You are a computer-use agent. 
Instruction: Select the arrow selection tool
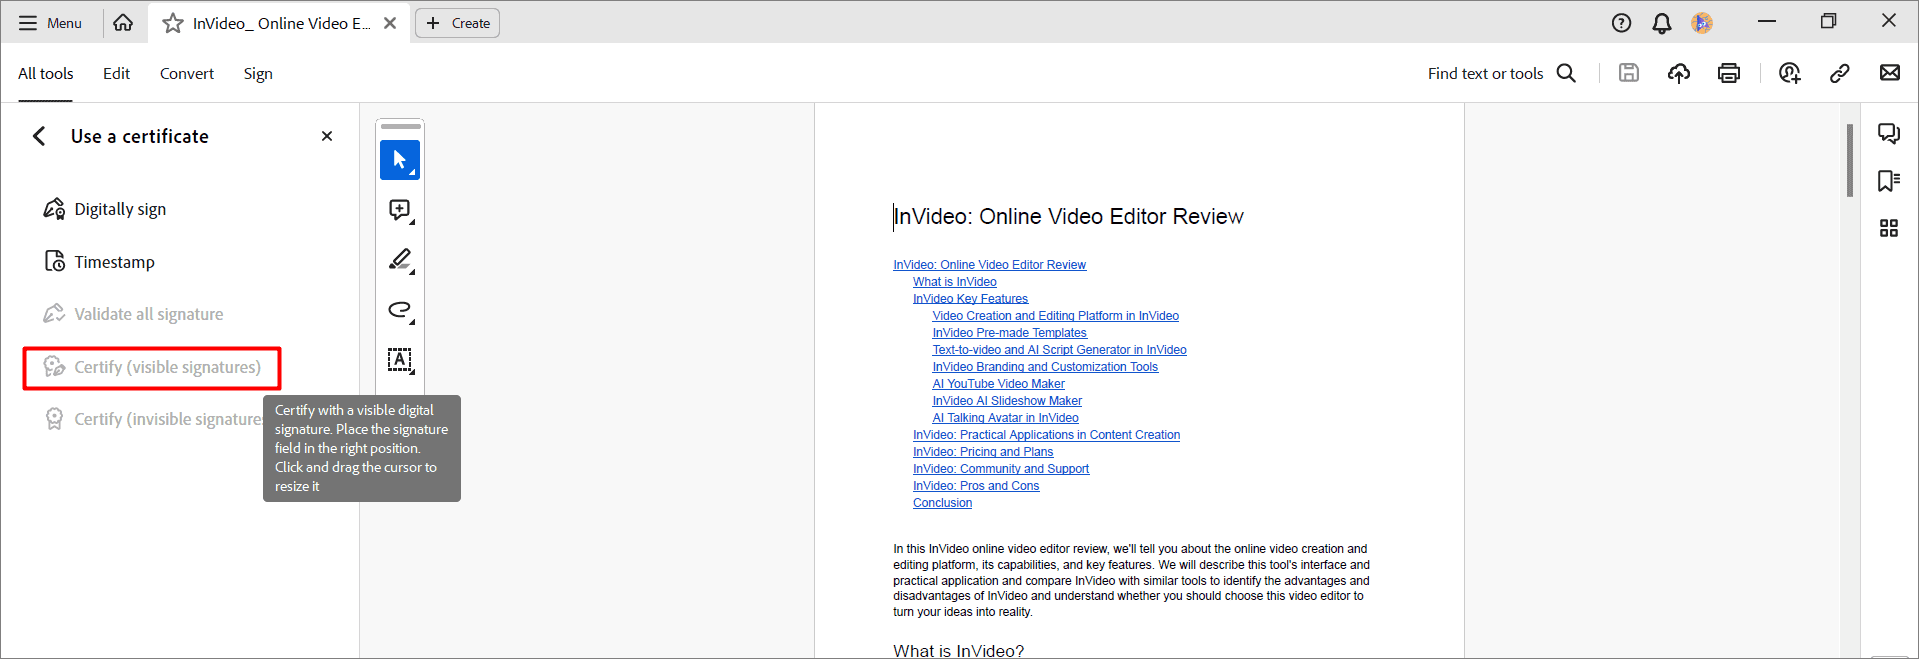coord(400,160)
